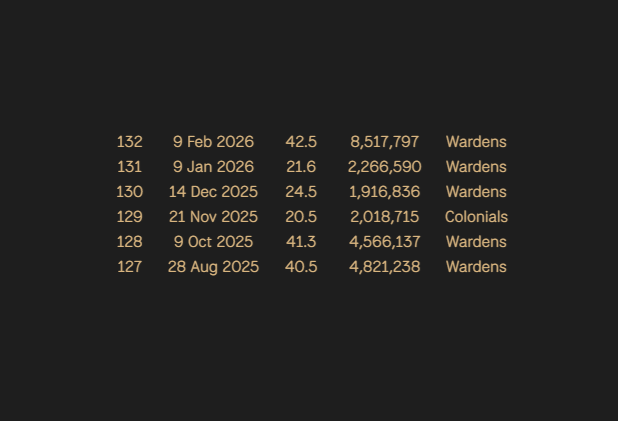Select the 41.3 value cell
The width and height of the screenshot is (618, 421).
[301, 242]
